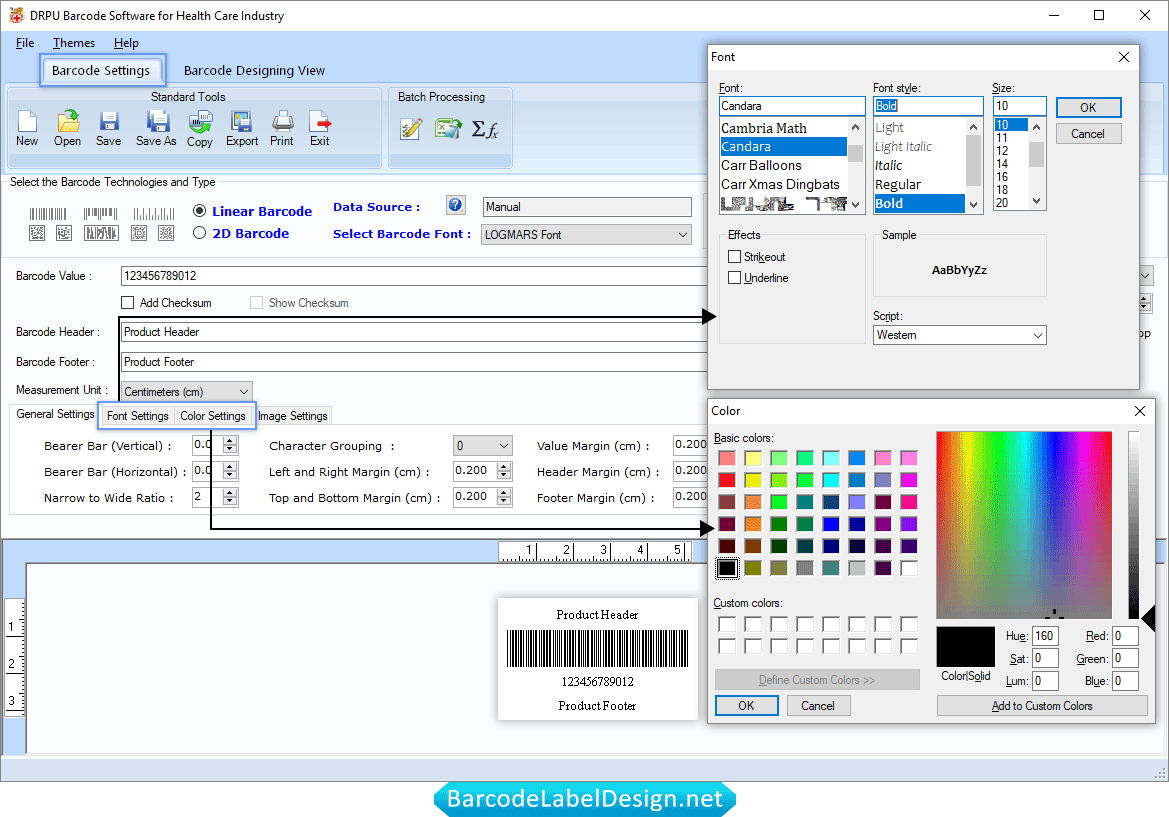Viewport: 1169px width, 817px height.
Task: Close the Color dialog
Action: 1139,411
